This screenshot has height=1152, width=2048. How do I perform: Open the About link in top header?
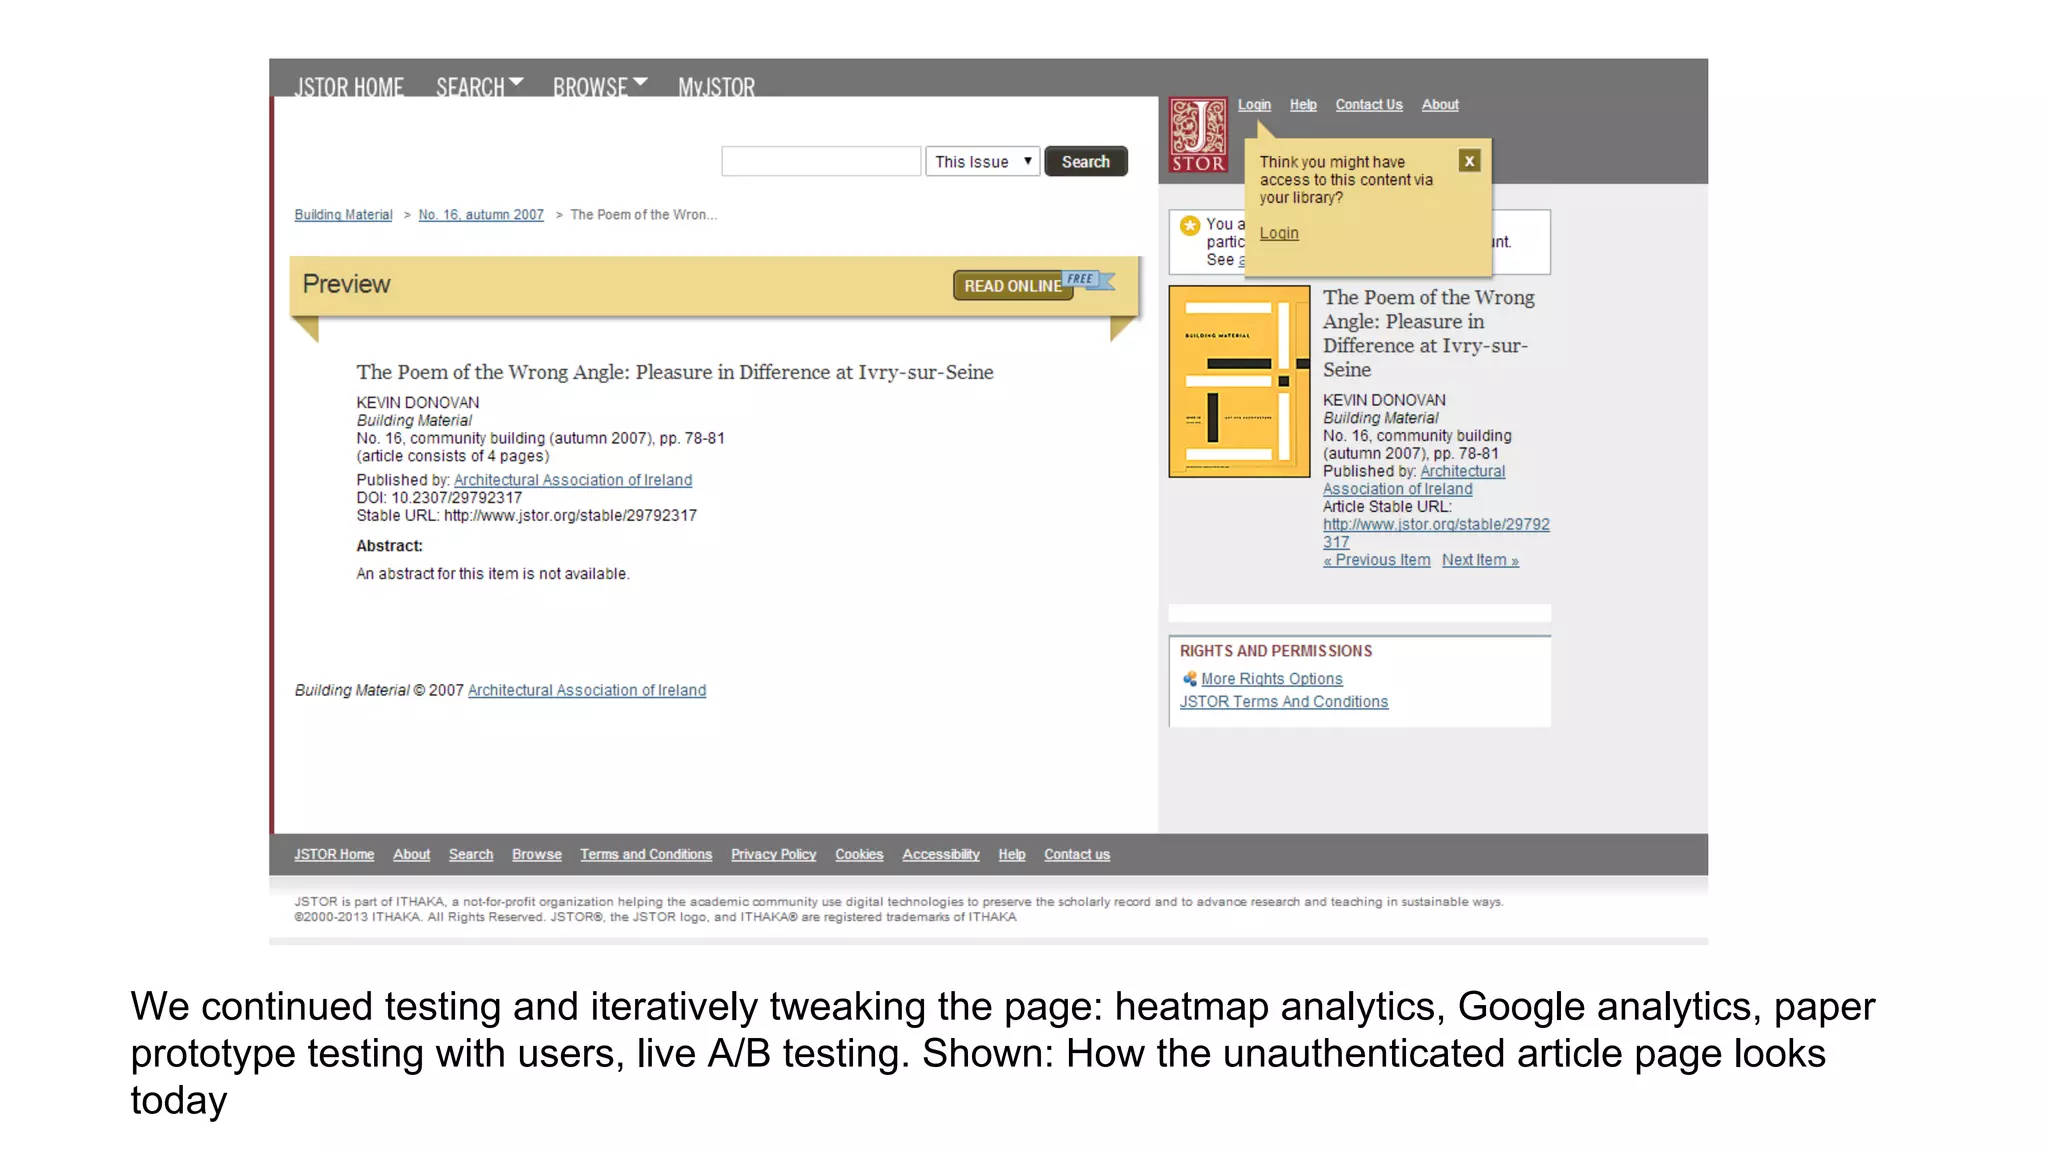(x=1440, y=105)
